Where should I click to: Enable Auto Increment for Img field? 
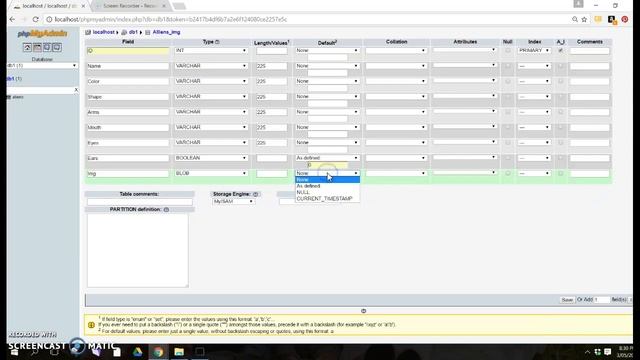click(x=560, y=173)
